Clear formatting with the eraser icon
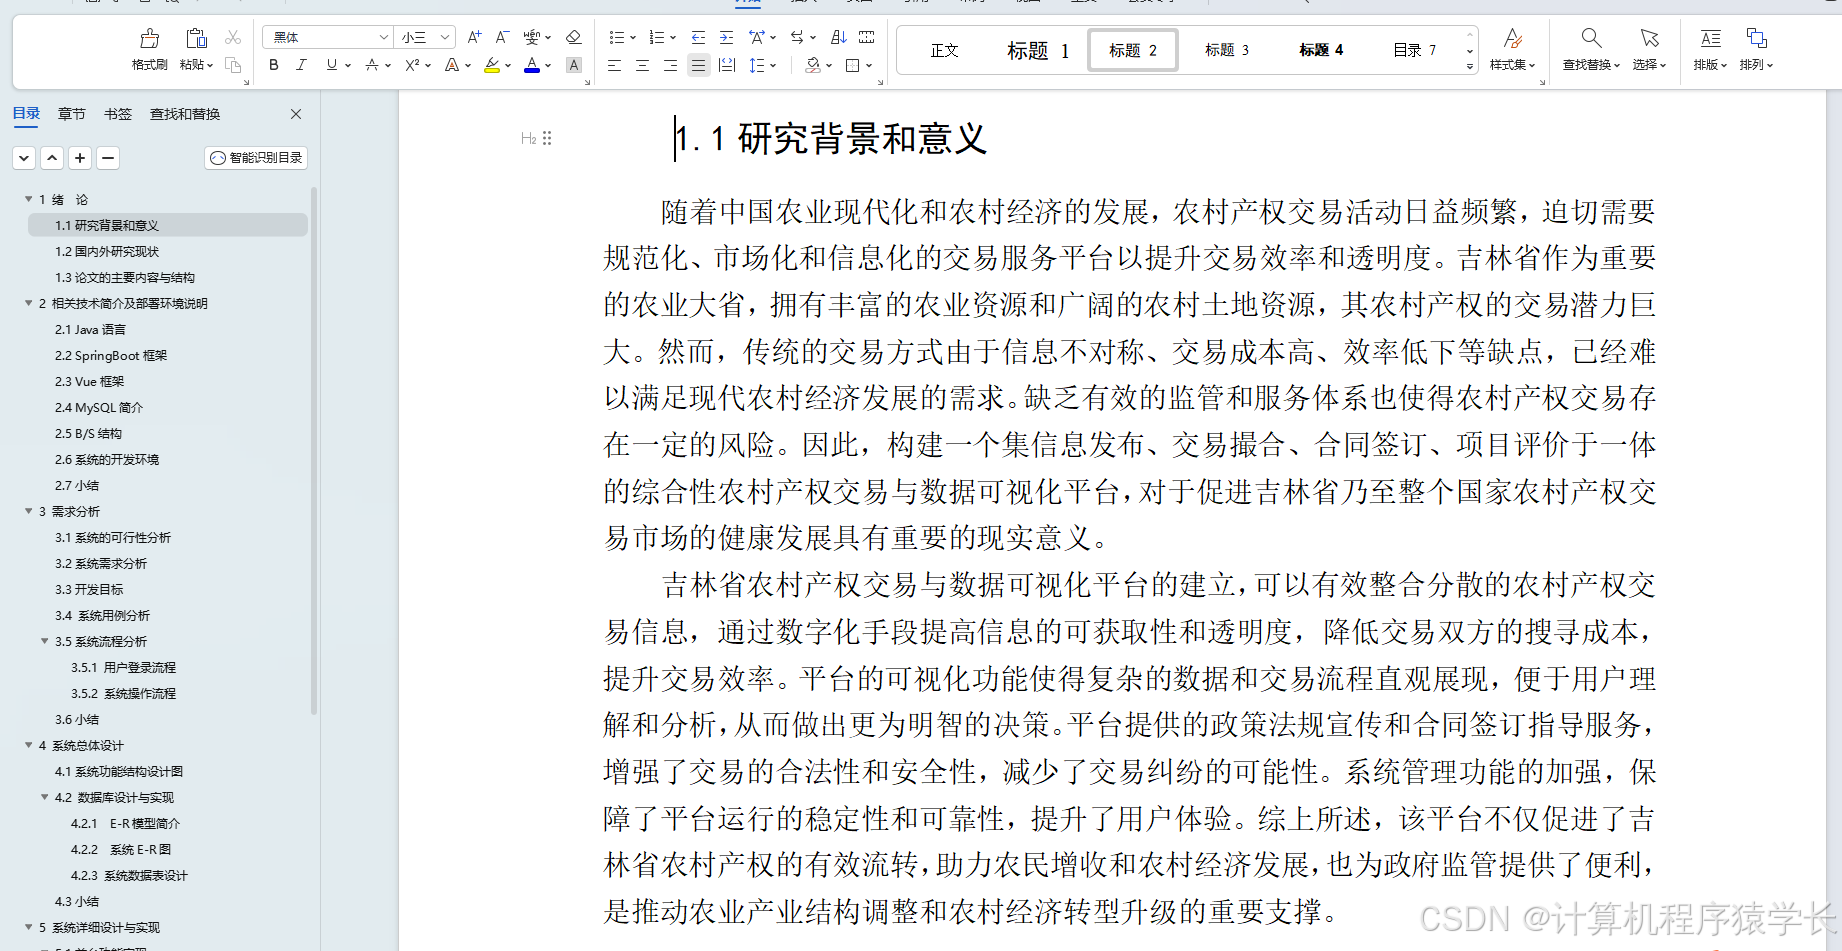This screenshot has width=1842, height=951. [x=573, y=37]
